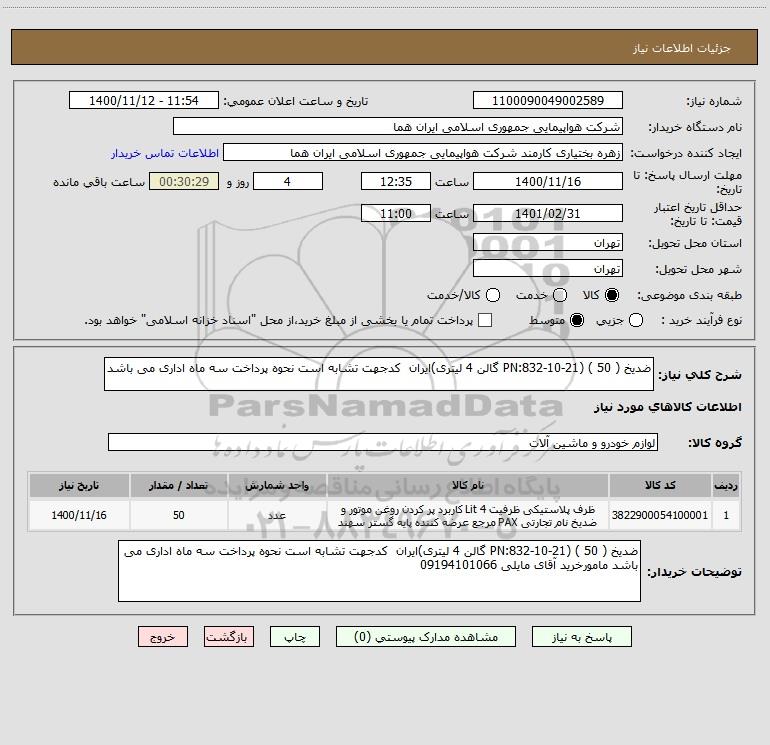Click the price validity date field 1401/02/31
This screenshot has width=770, height=745.
tap(547, 213)
